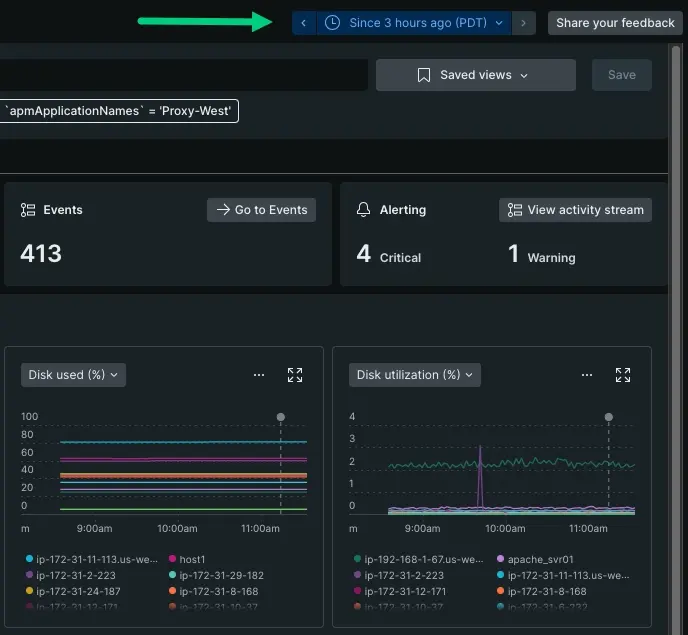Click Share your feedback button
The width and height of the screenshot is (688, 635).
(615, 23)
